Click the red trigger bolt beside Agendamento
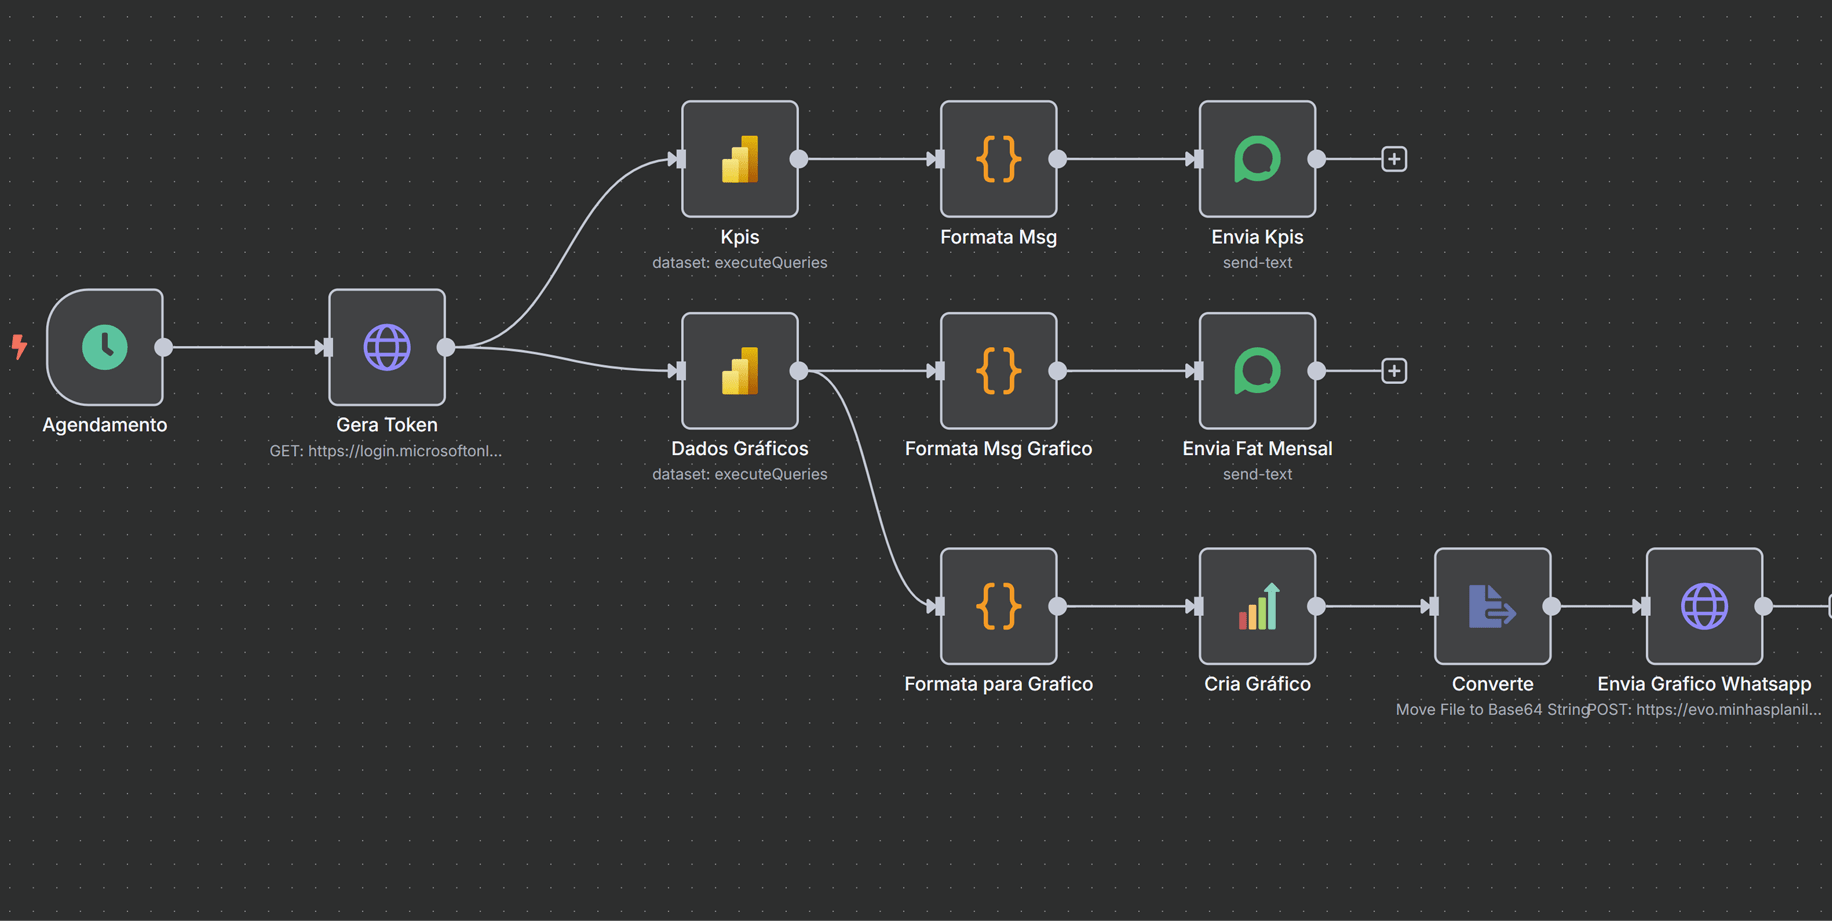 [x=19, y=347]
